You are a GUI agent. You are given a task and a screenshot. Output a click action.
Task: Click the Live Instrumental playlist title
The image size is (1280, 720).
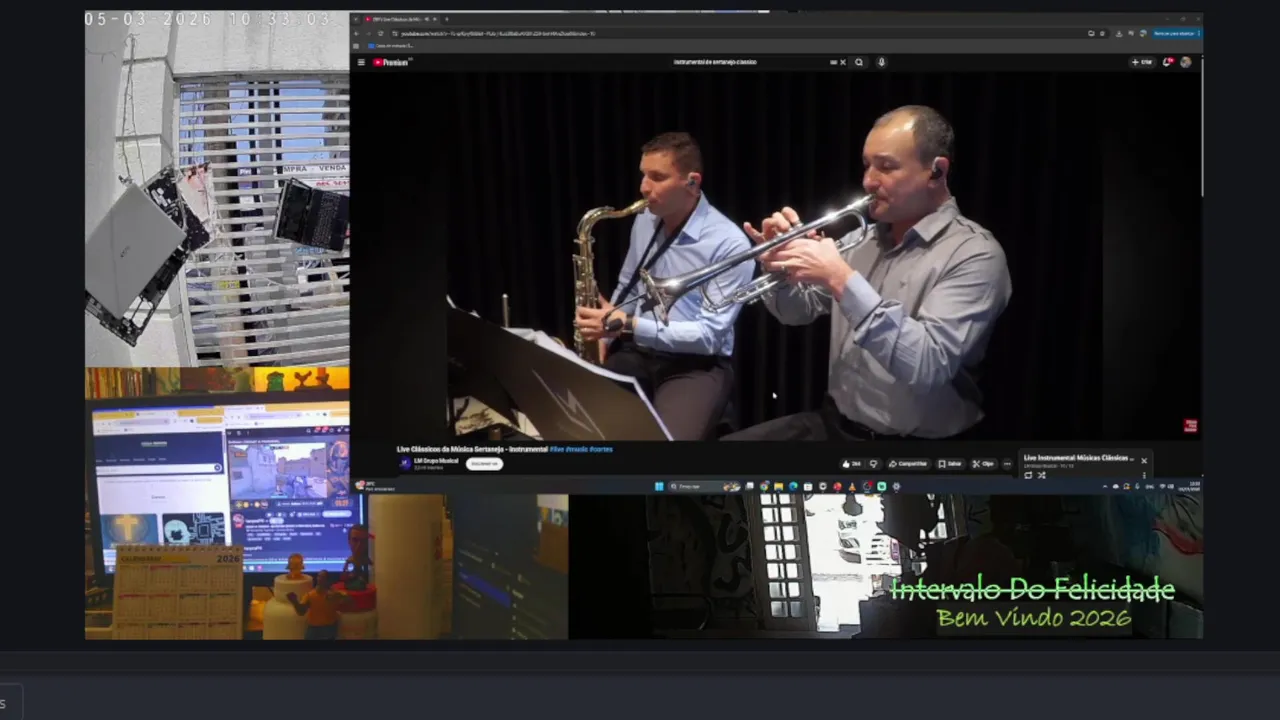(1078, 458)
